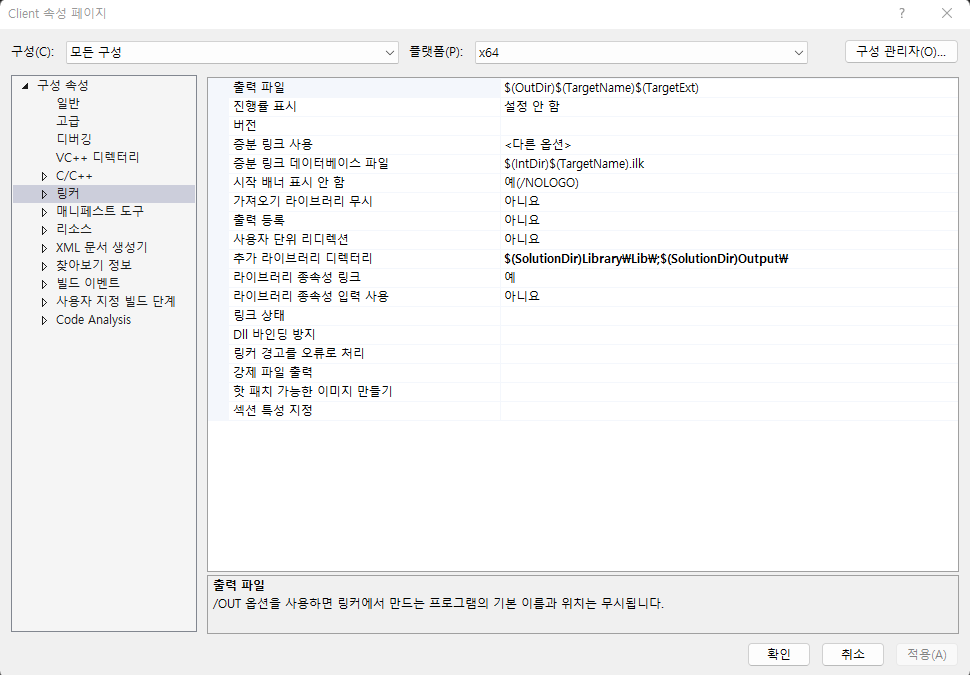Expand the 사용자 지정 빌드 단계 arrow

pos(44,303)
